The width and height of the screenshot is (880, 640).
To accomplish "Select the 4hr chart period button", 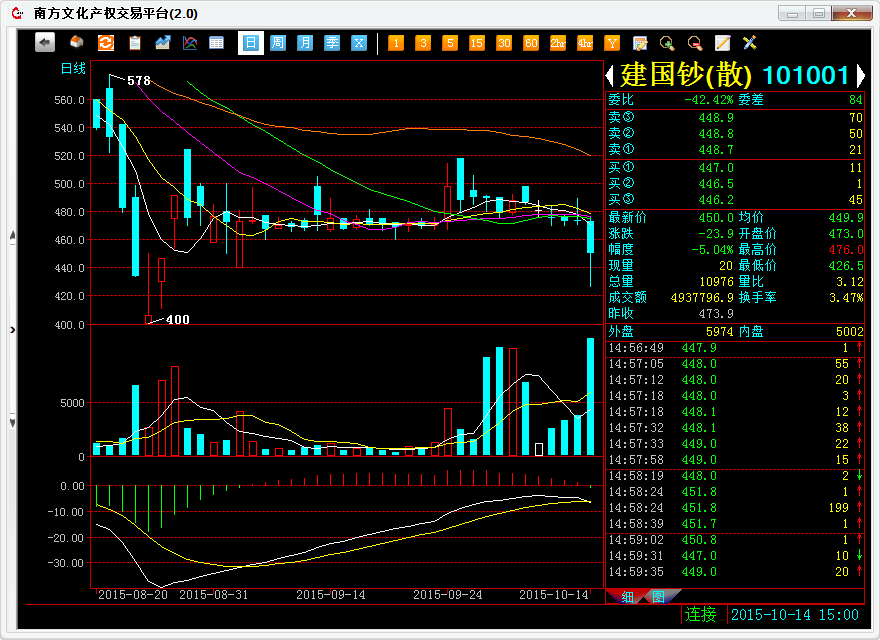I will pos(585,42).
